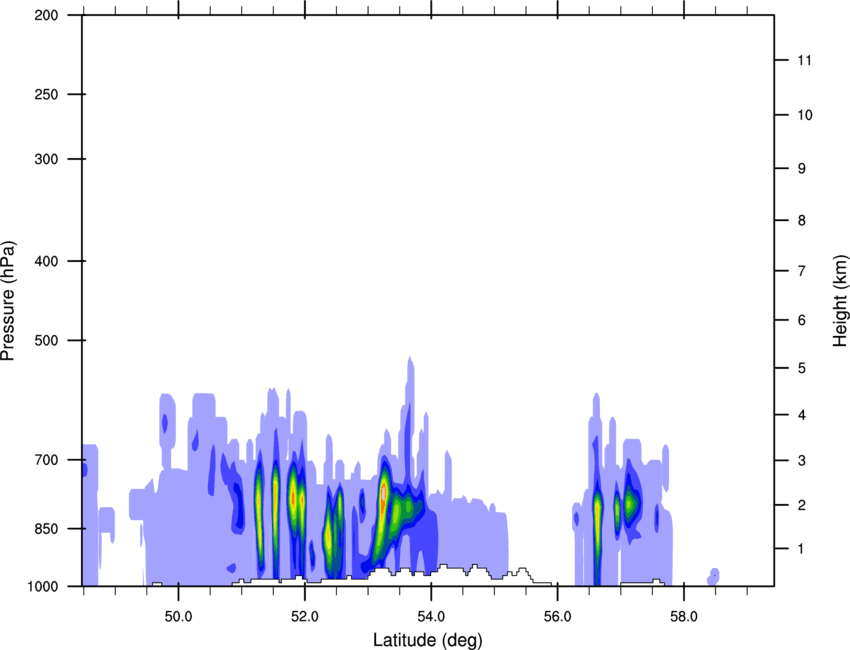Image resolution: width=850 pixels, height=650 pixels.
Task: Click the 850 pressure axis label
Action: pos(46,529)
